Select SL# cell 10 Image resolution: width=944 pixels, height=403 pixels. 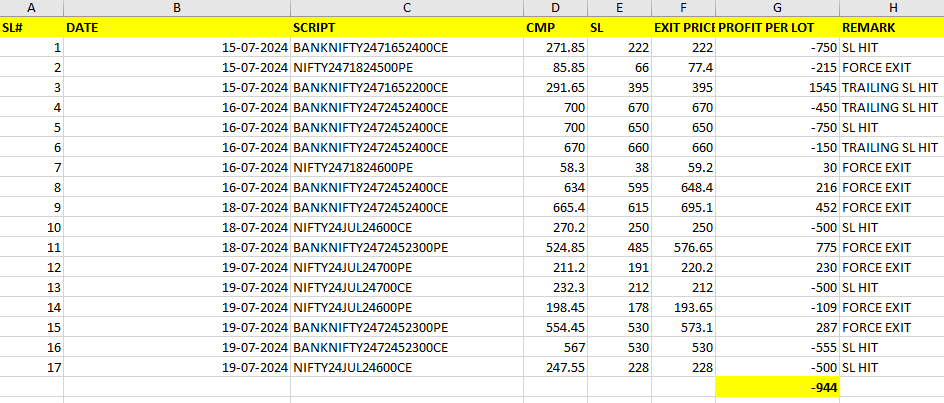(x=31, y=228)
